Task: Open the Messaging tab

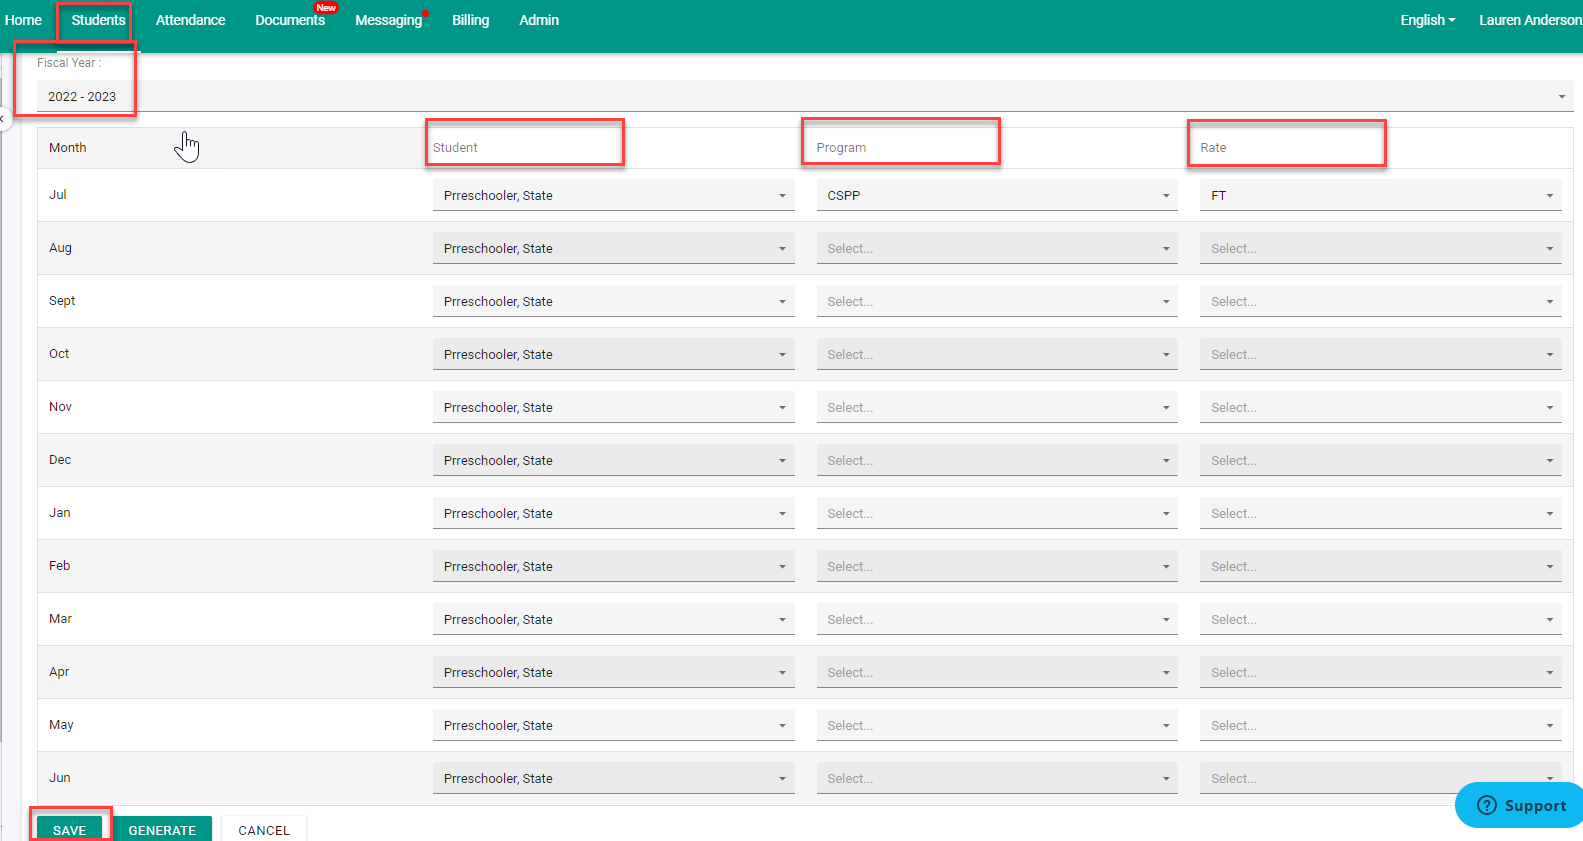Action: pos(388,20)
